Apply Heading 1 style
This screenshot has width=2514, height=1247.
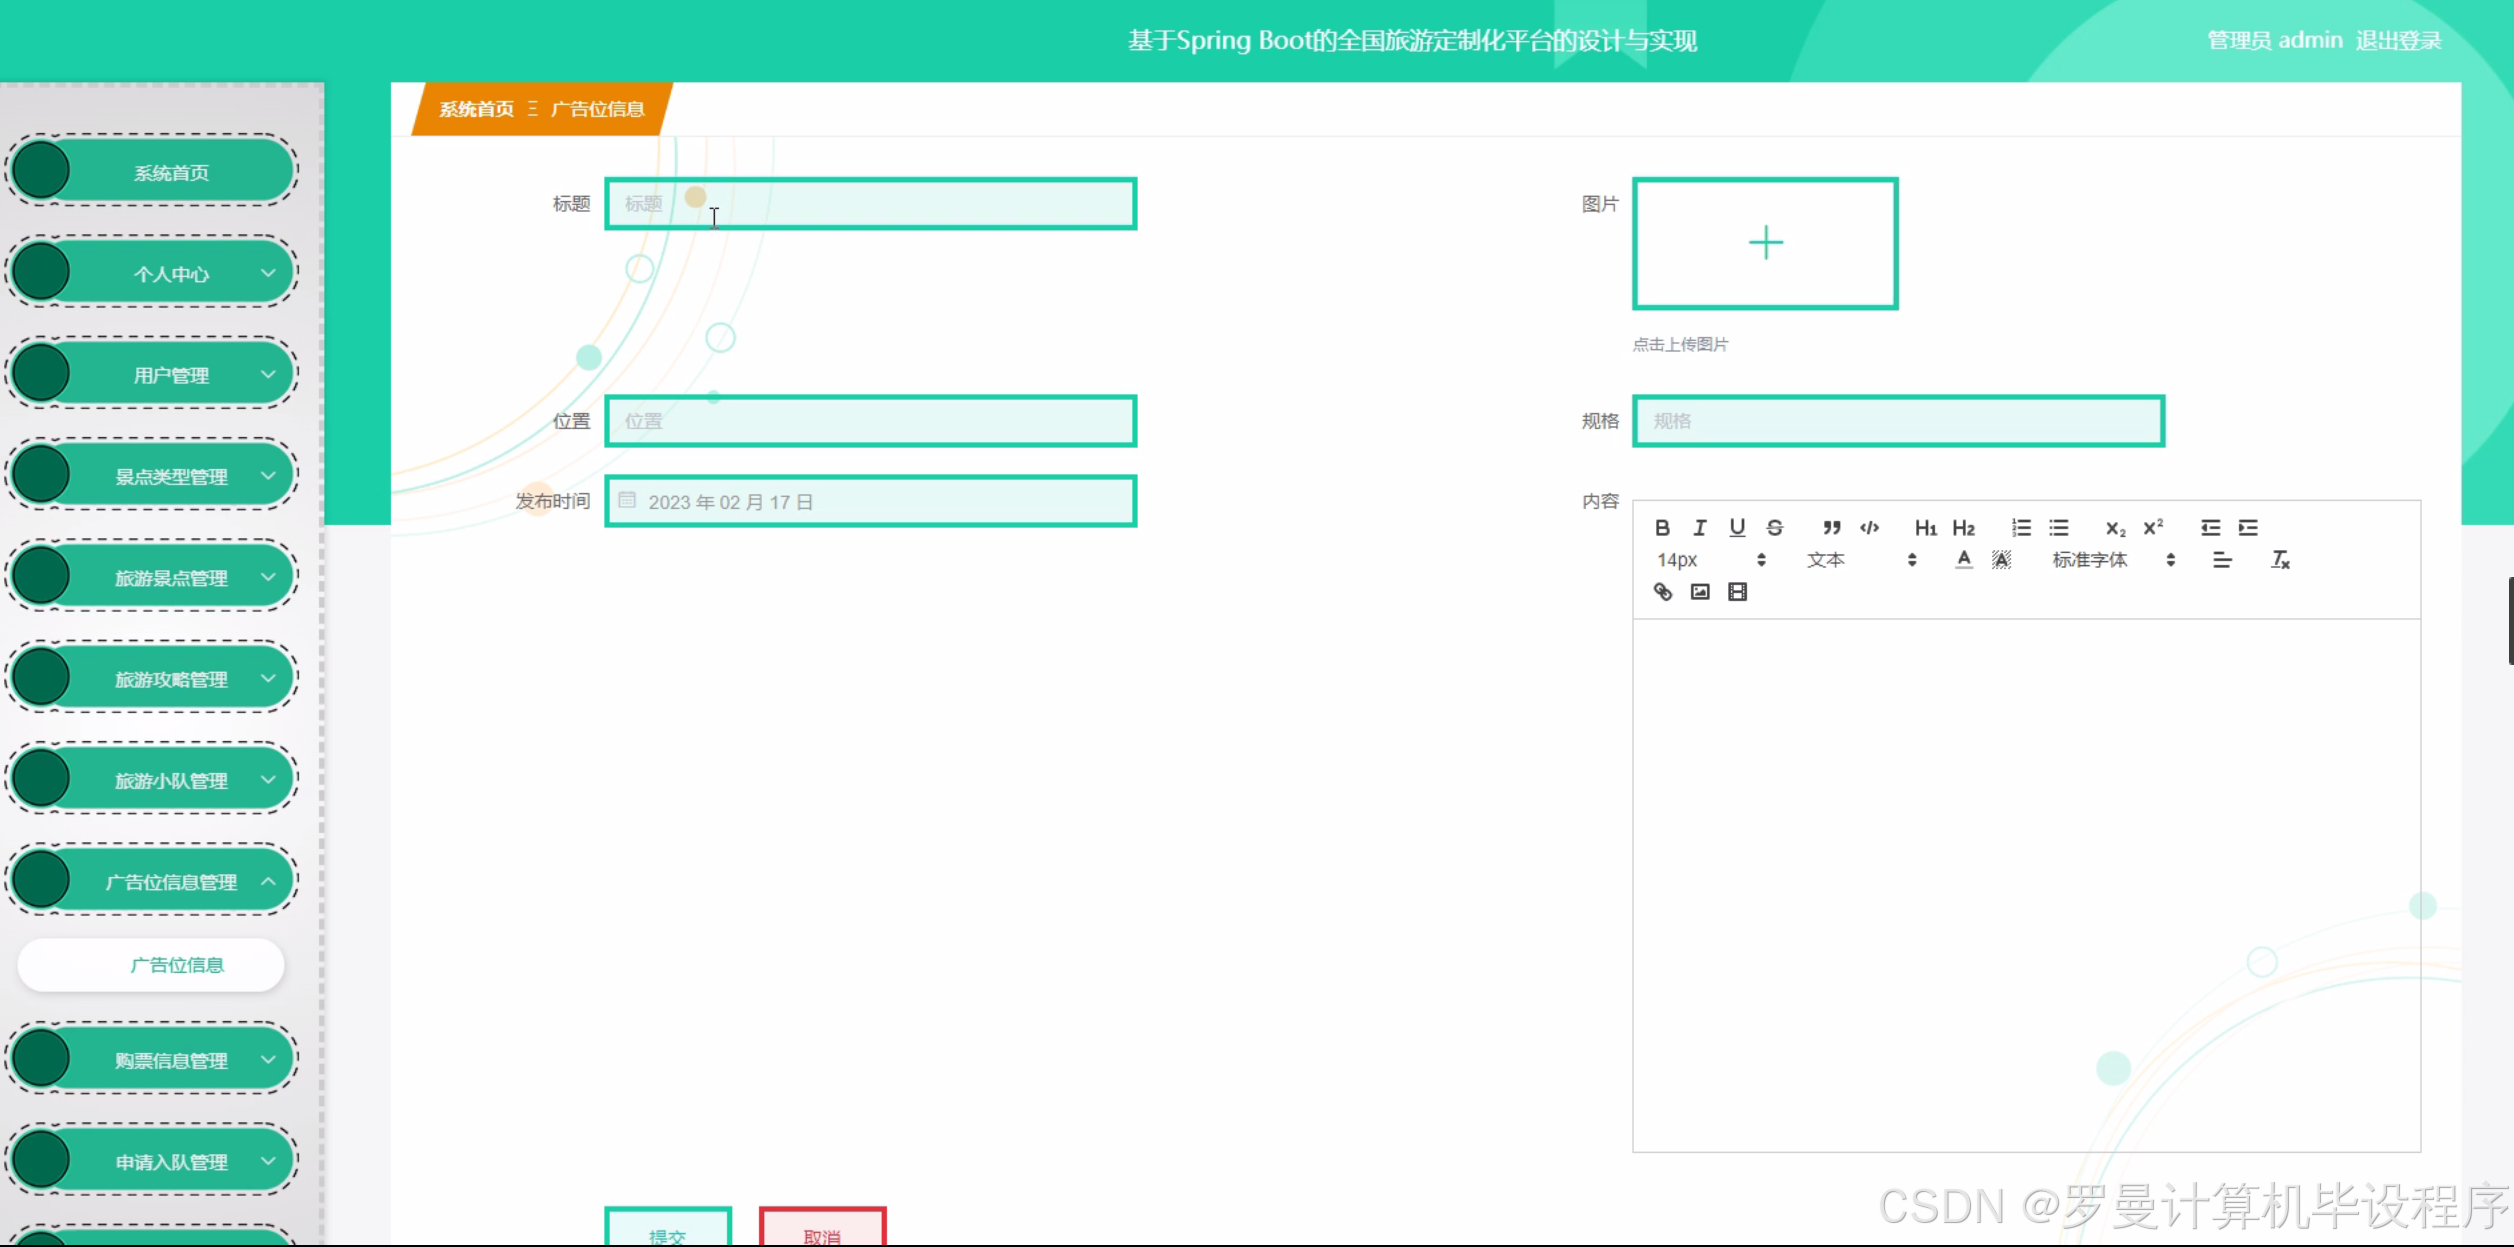coord(1925,528)
